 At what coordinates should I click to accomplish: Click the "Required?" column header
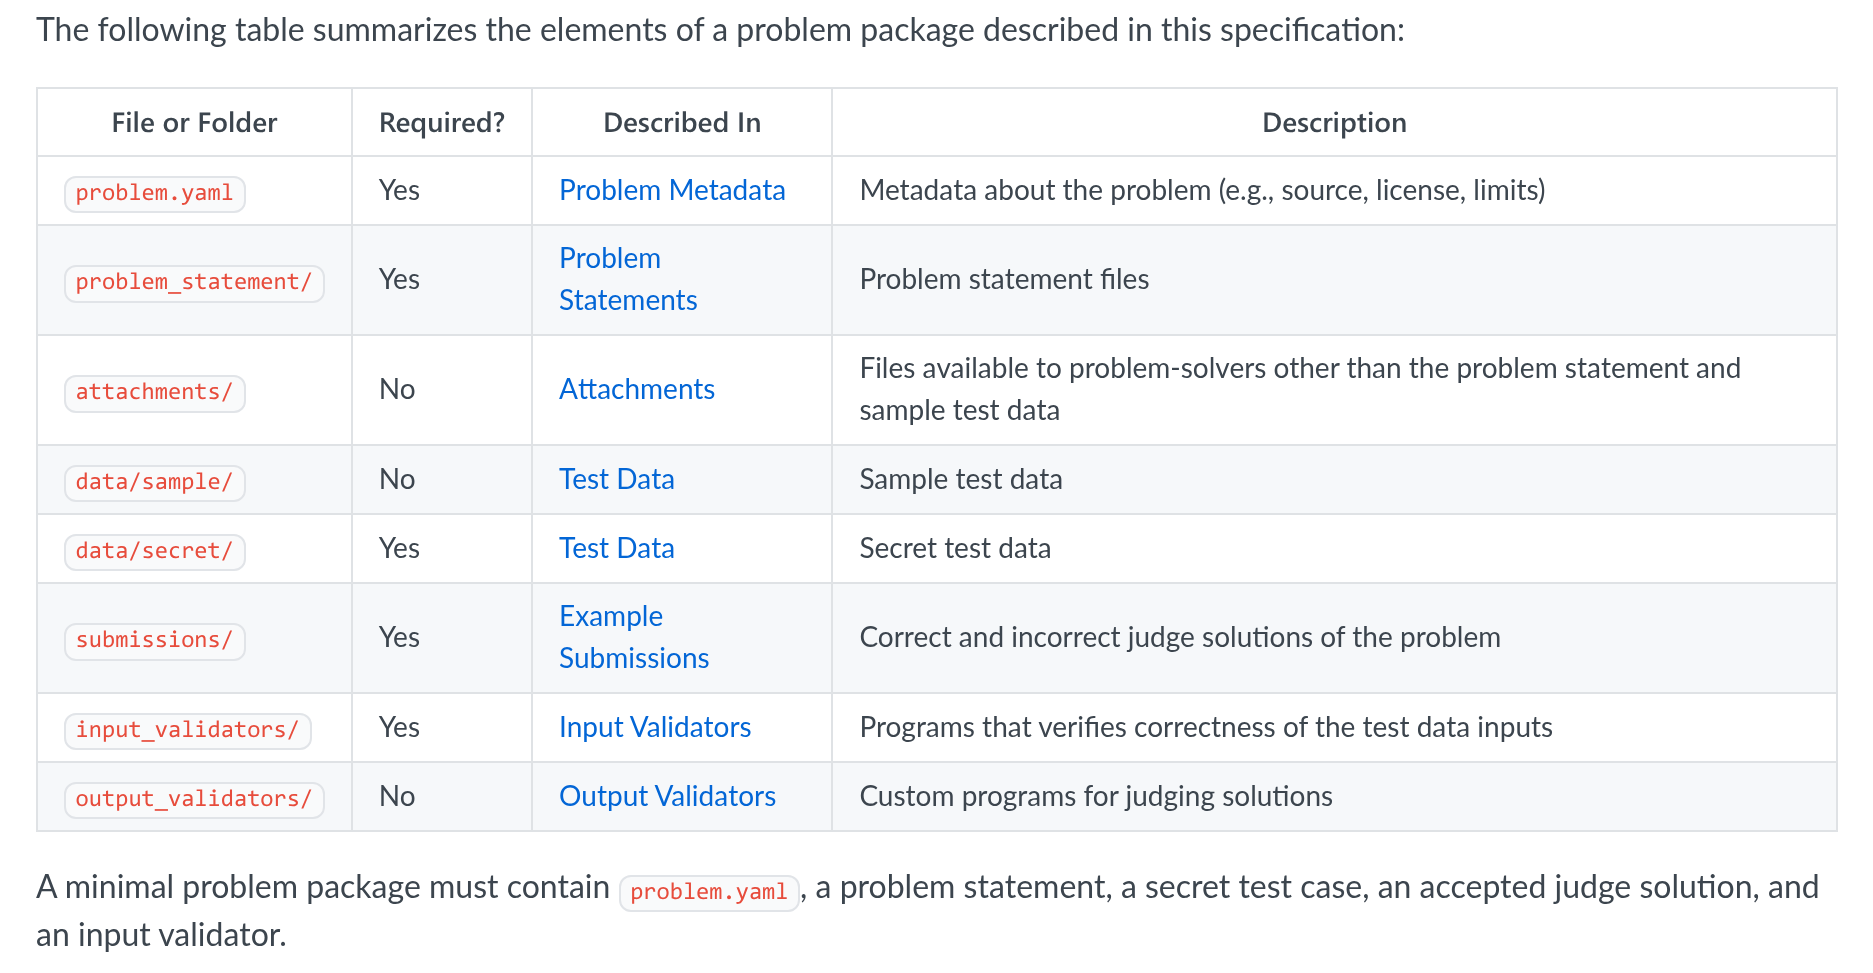click(441, 123)
